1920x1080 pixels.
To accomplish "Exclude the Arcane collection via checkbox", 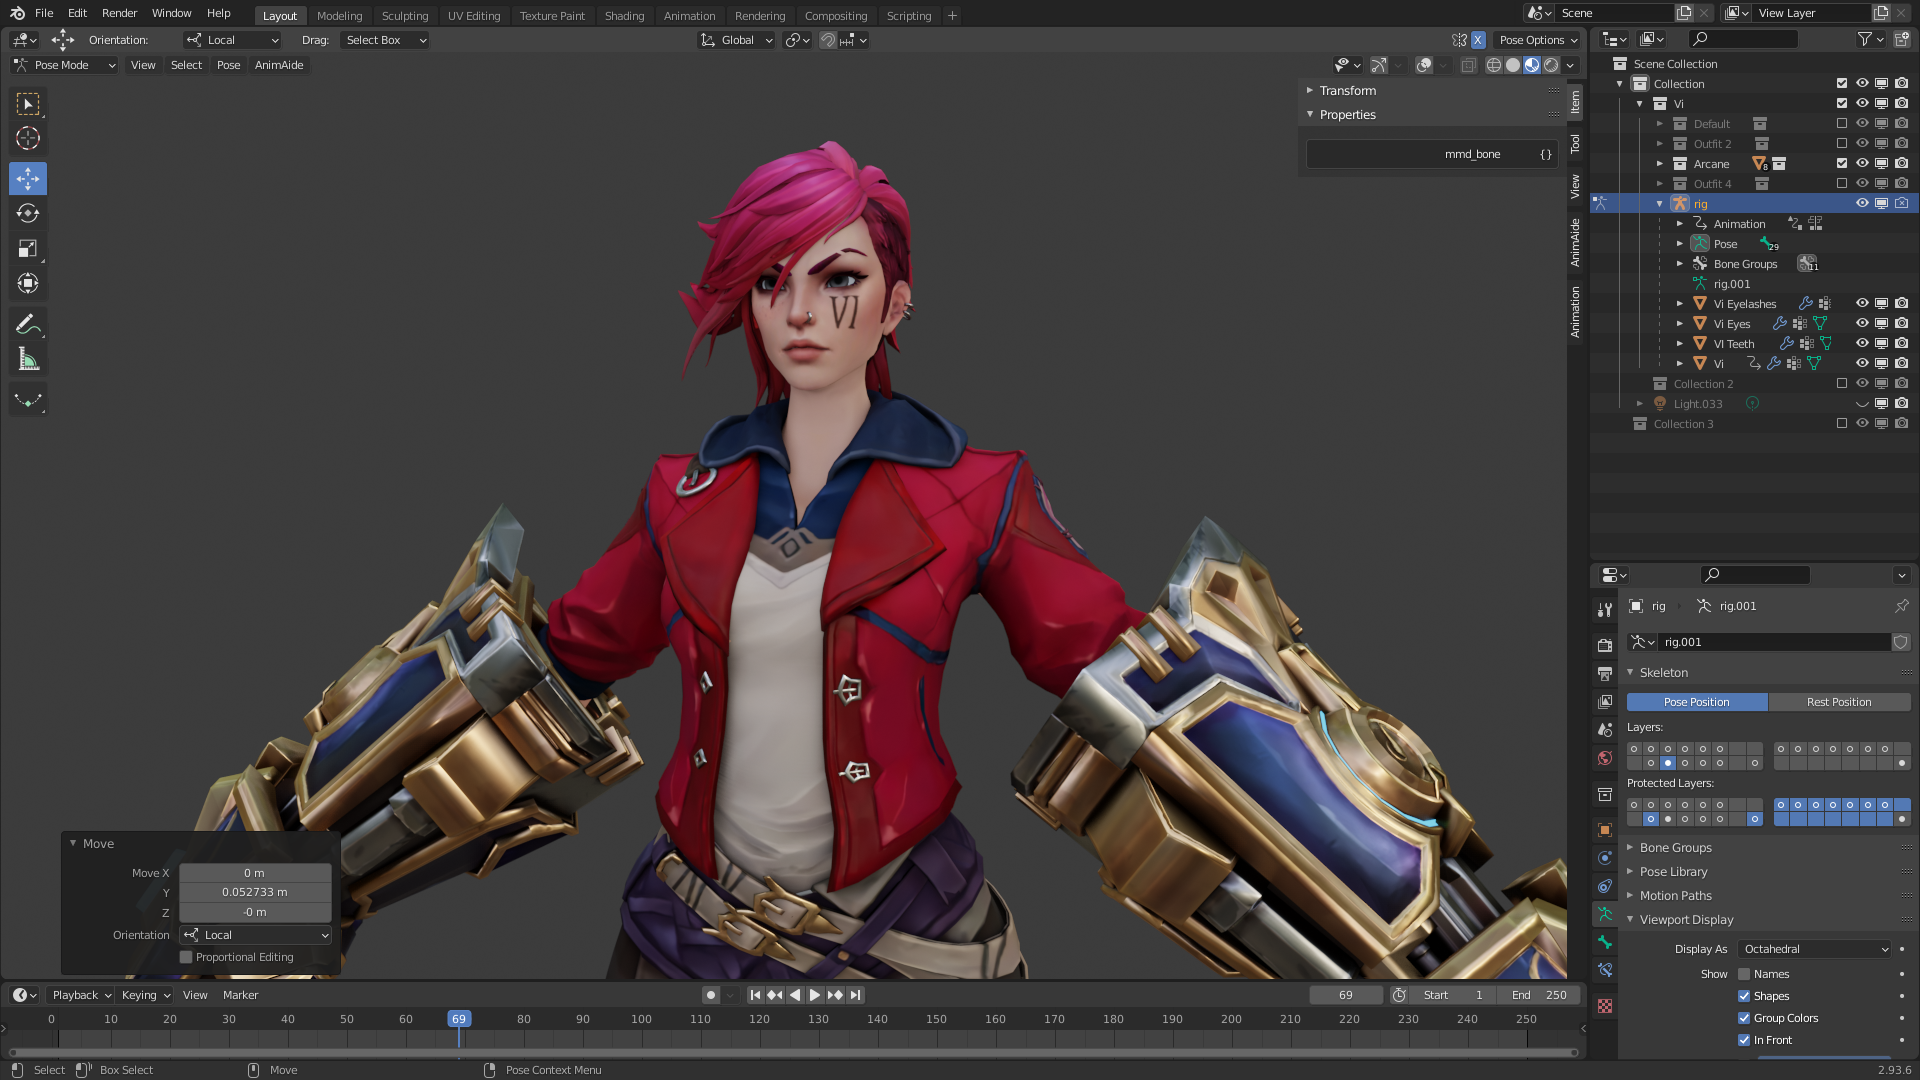I will point(1842,164).
